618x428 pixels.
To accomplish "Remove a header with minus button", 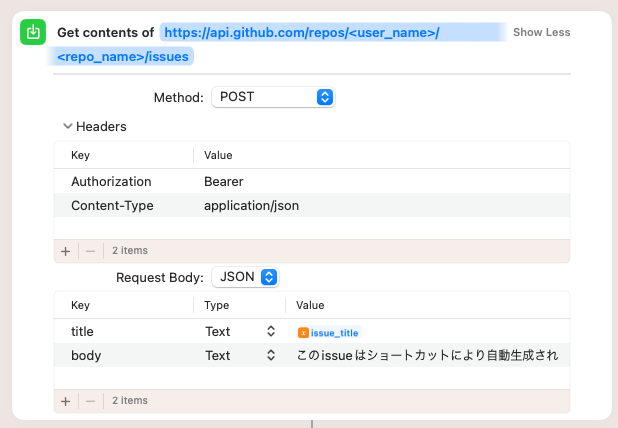I will [91, 251].
